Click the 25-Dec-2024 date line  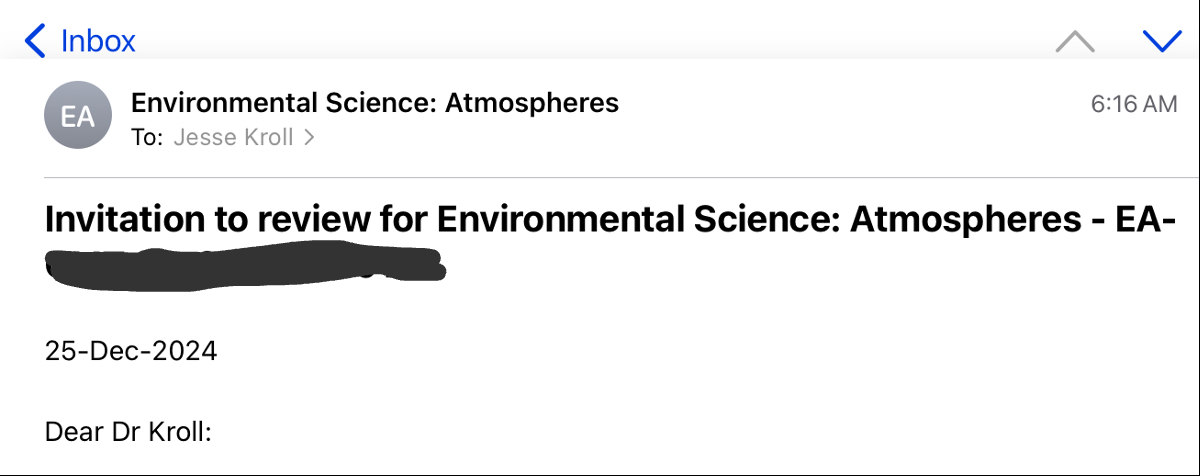pyautogui.click(x=131, y=351)
